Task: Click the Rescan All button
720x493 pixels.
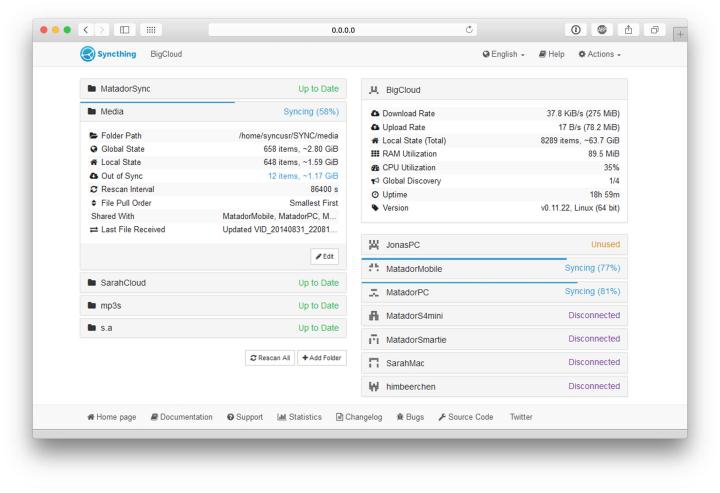Action: (270, 358)
